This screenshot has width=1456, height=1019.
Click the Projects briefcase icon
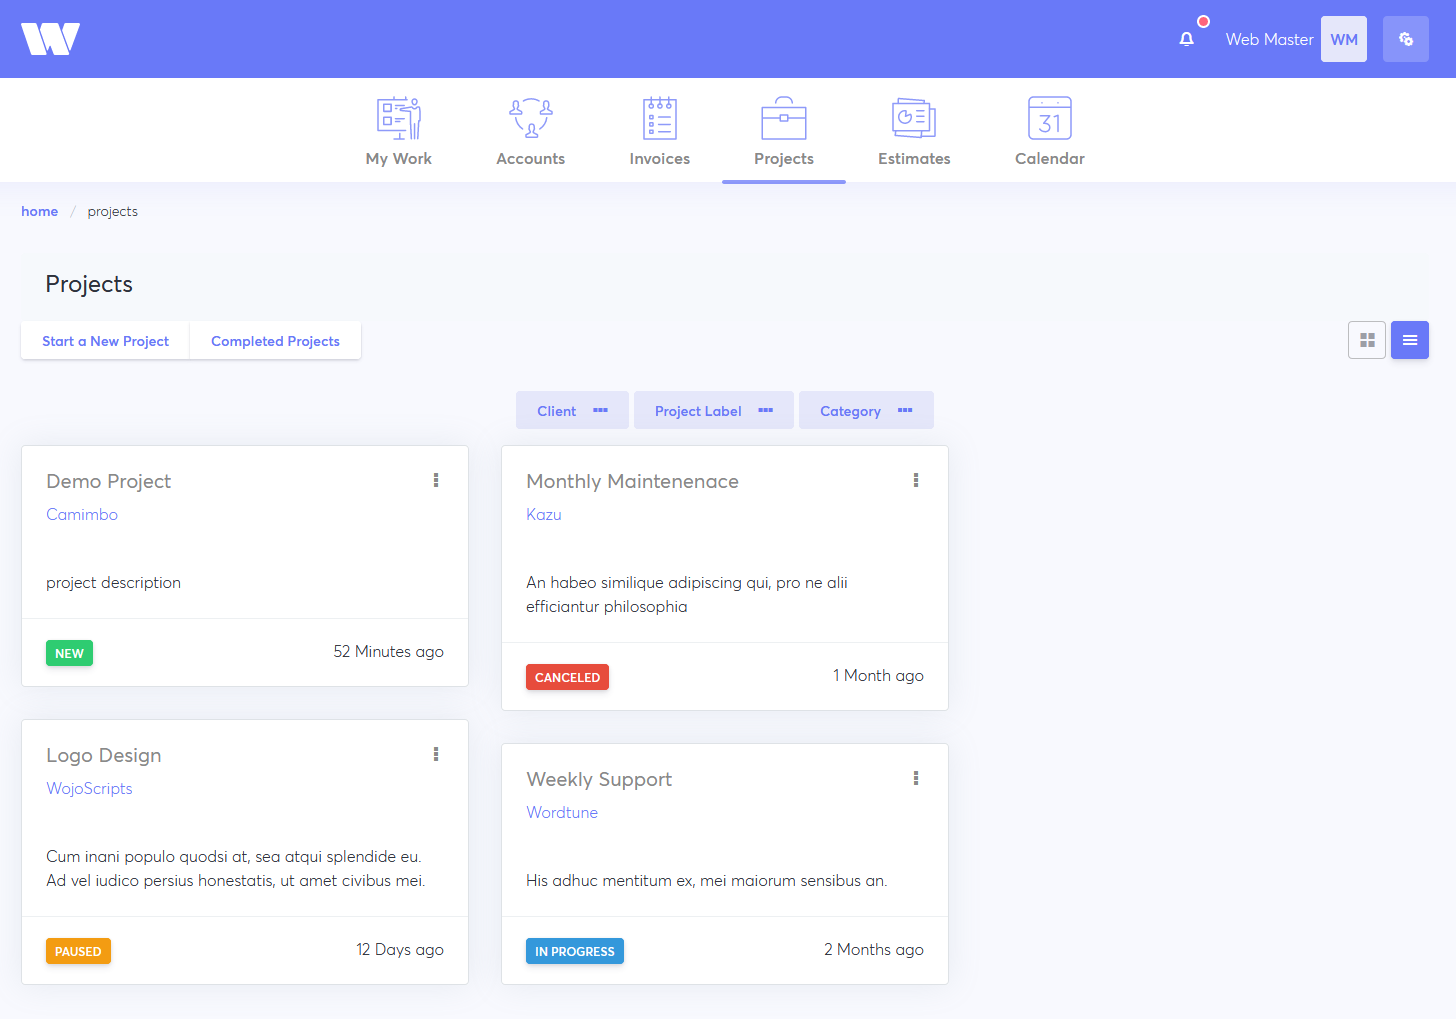(784, 118)
